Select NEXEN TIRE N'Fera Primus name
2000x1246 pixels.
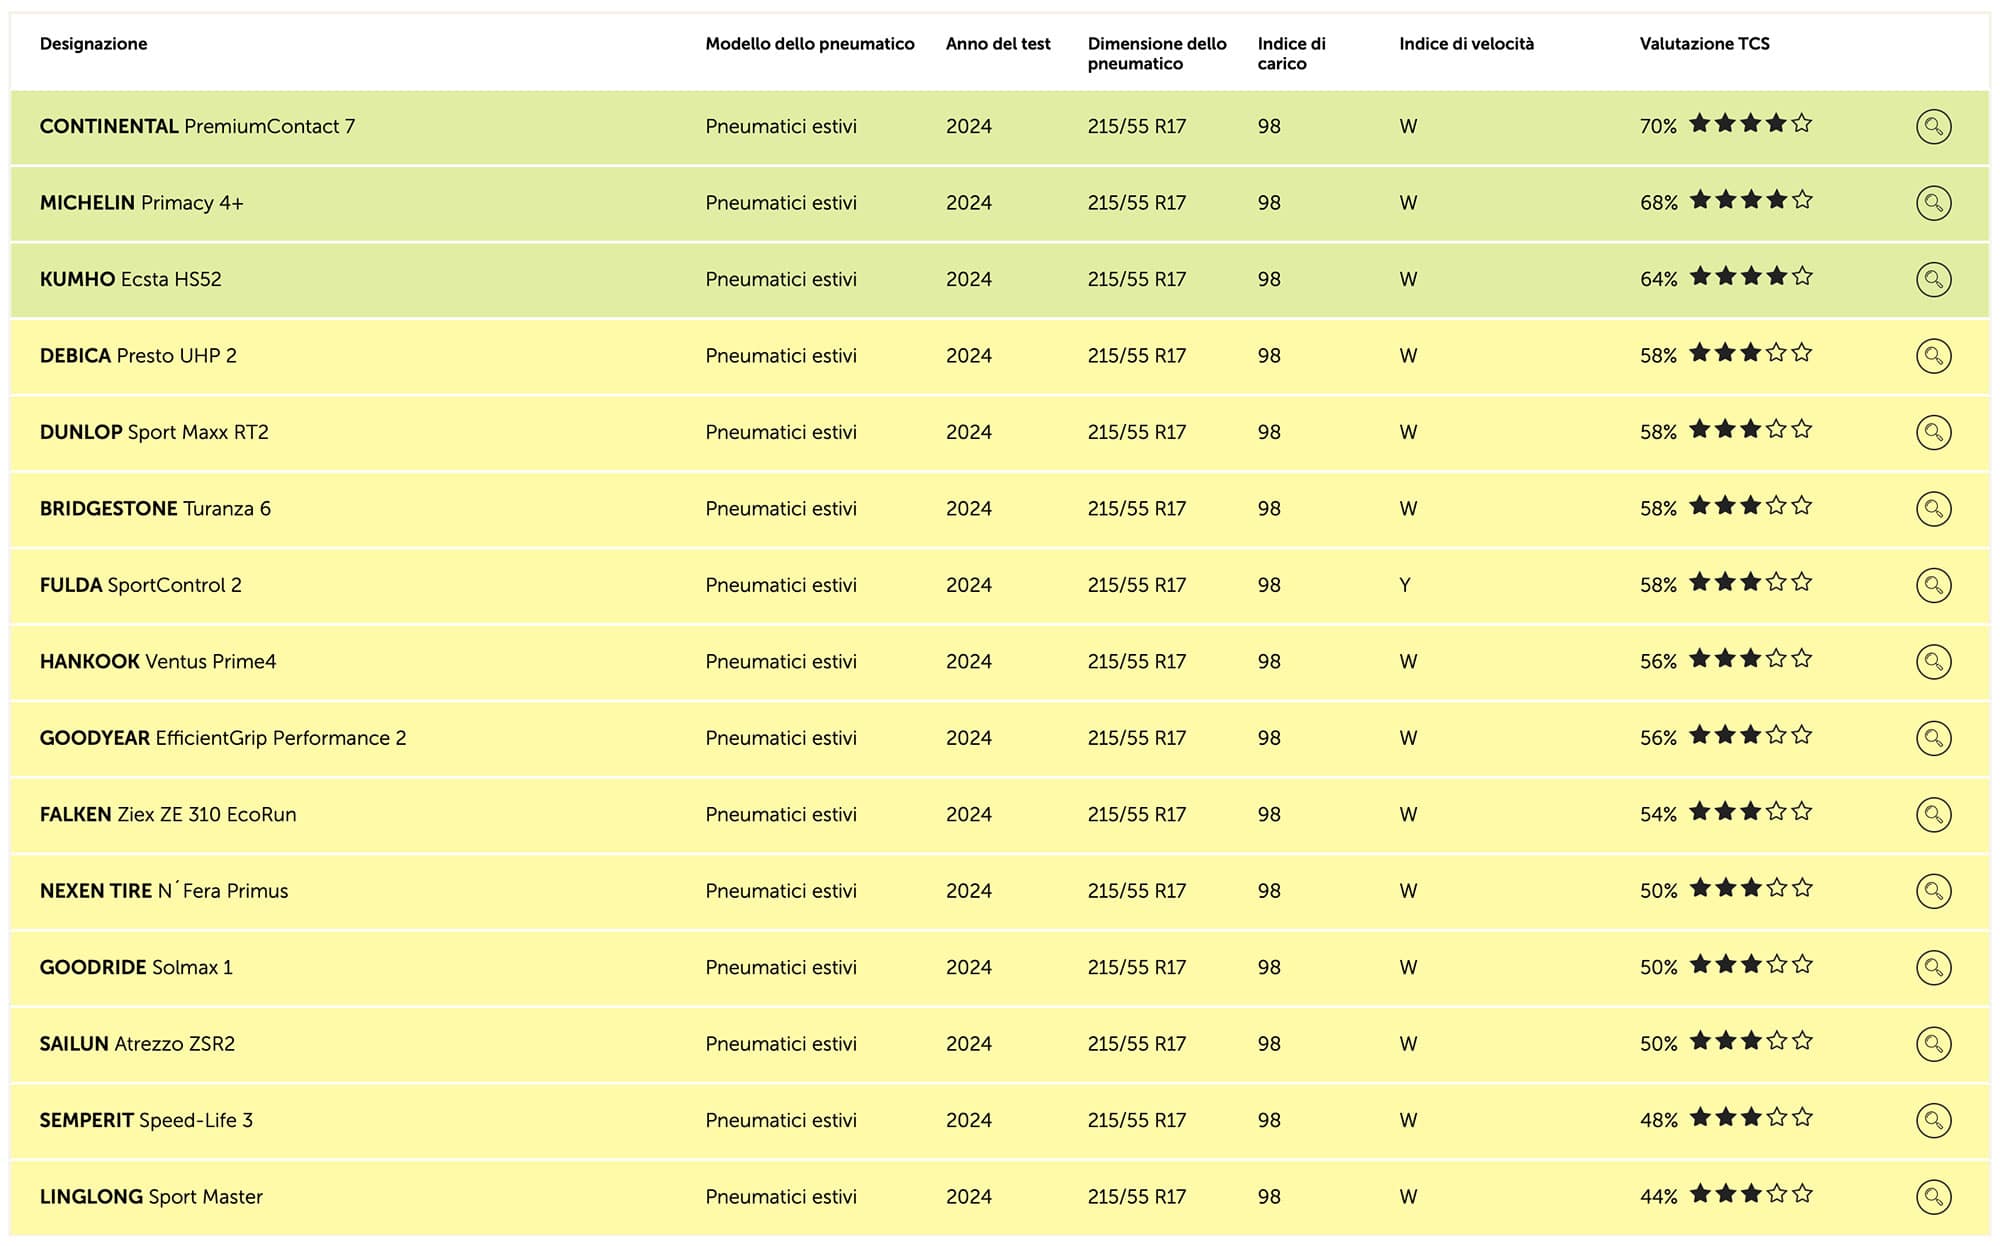[x=164, y=891]
